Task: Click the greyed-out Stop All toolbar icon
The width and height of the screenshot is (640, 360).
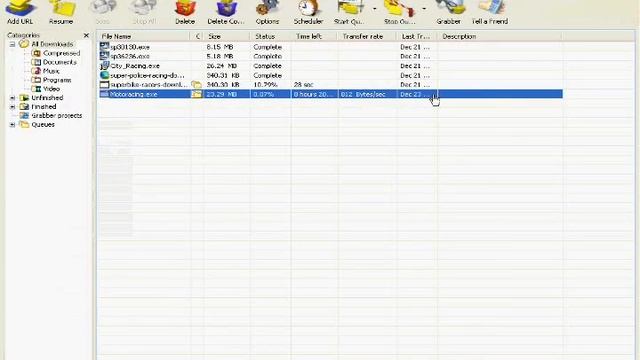Action: pyautogui.click(x=144, y=12)
